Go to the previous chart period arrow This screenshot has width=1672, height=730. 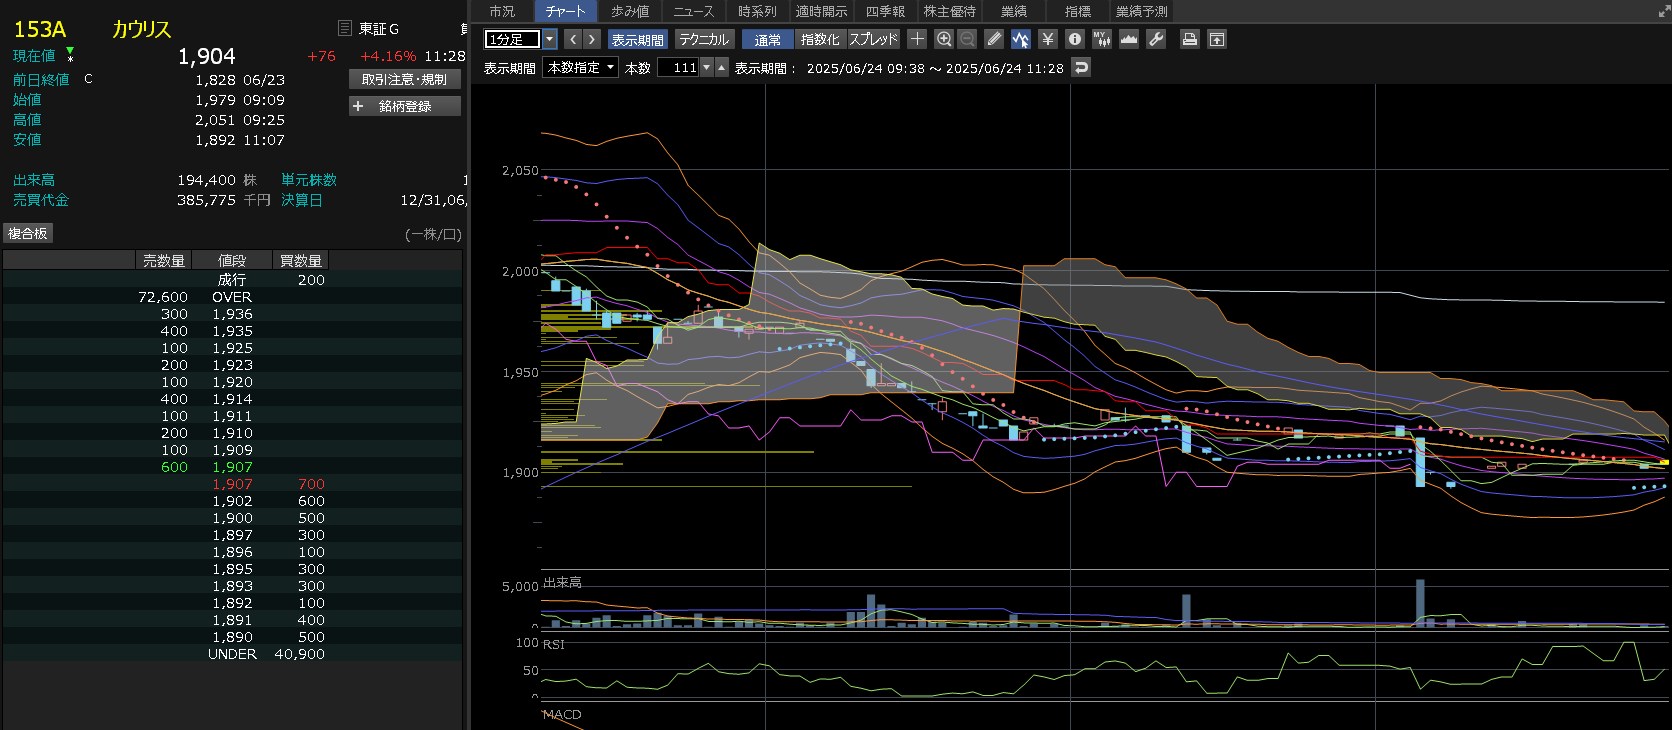click(x=573, y=39)
